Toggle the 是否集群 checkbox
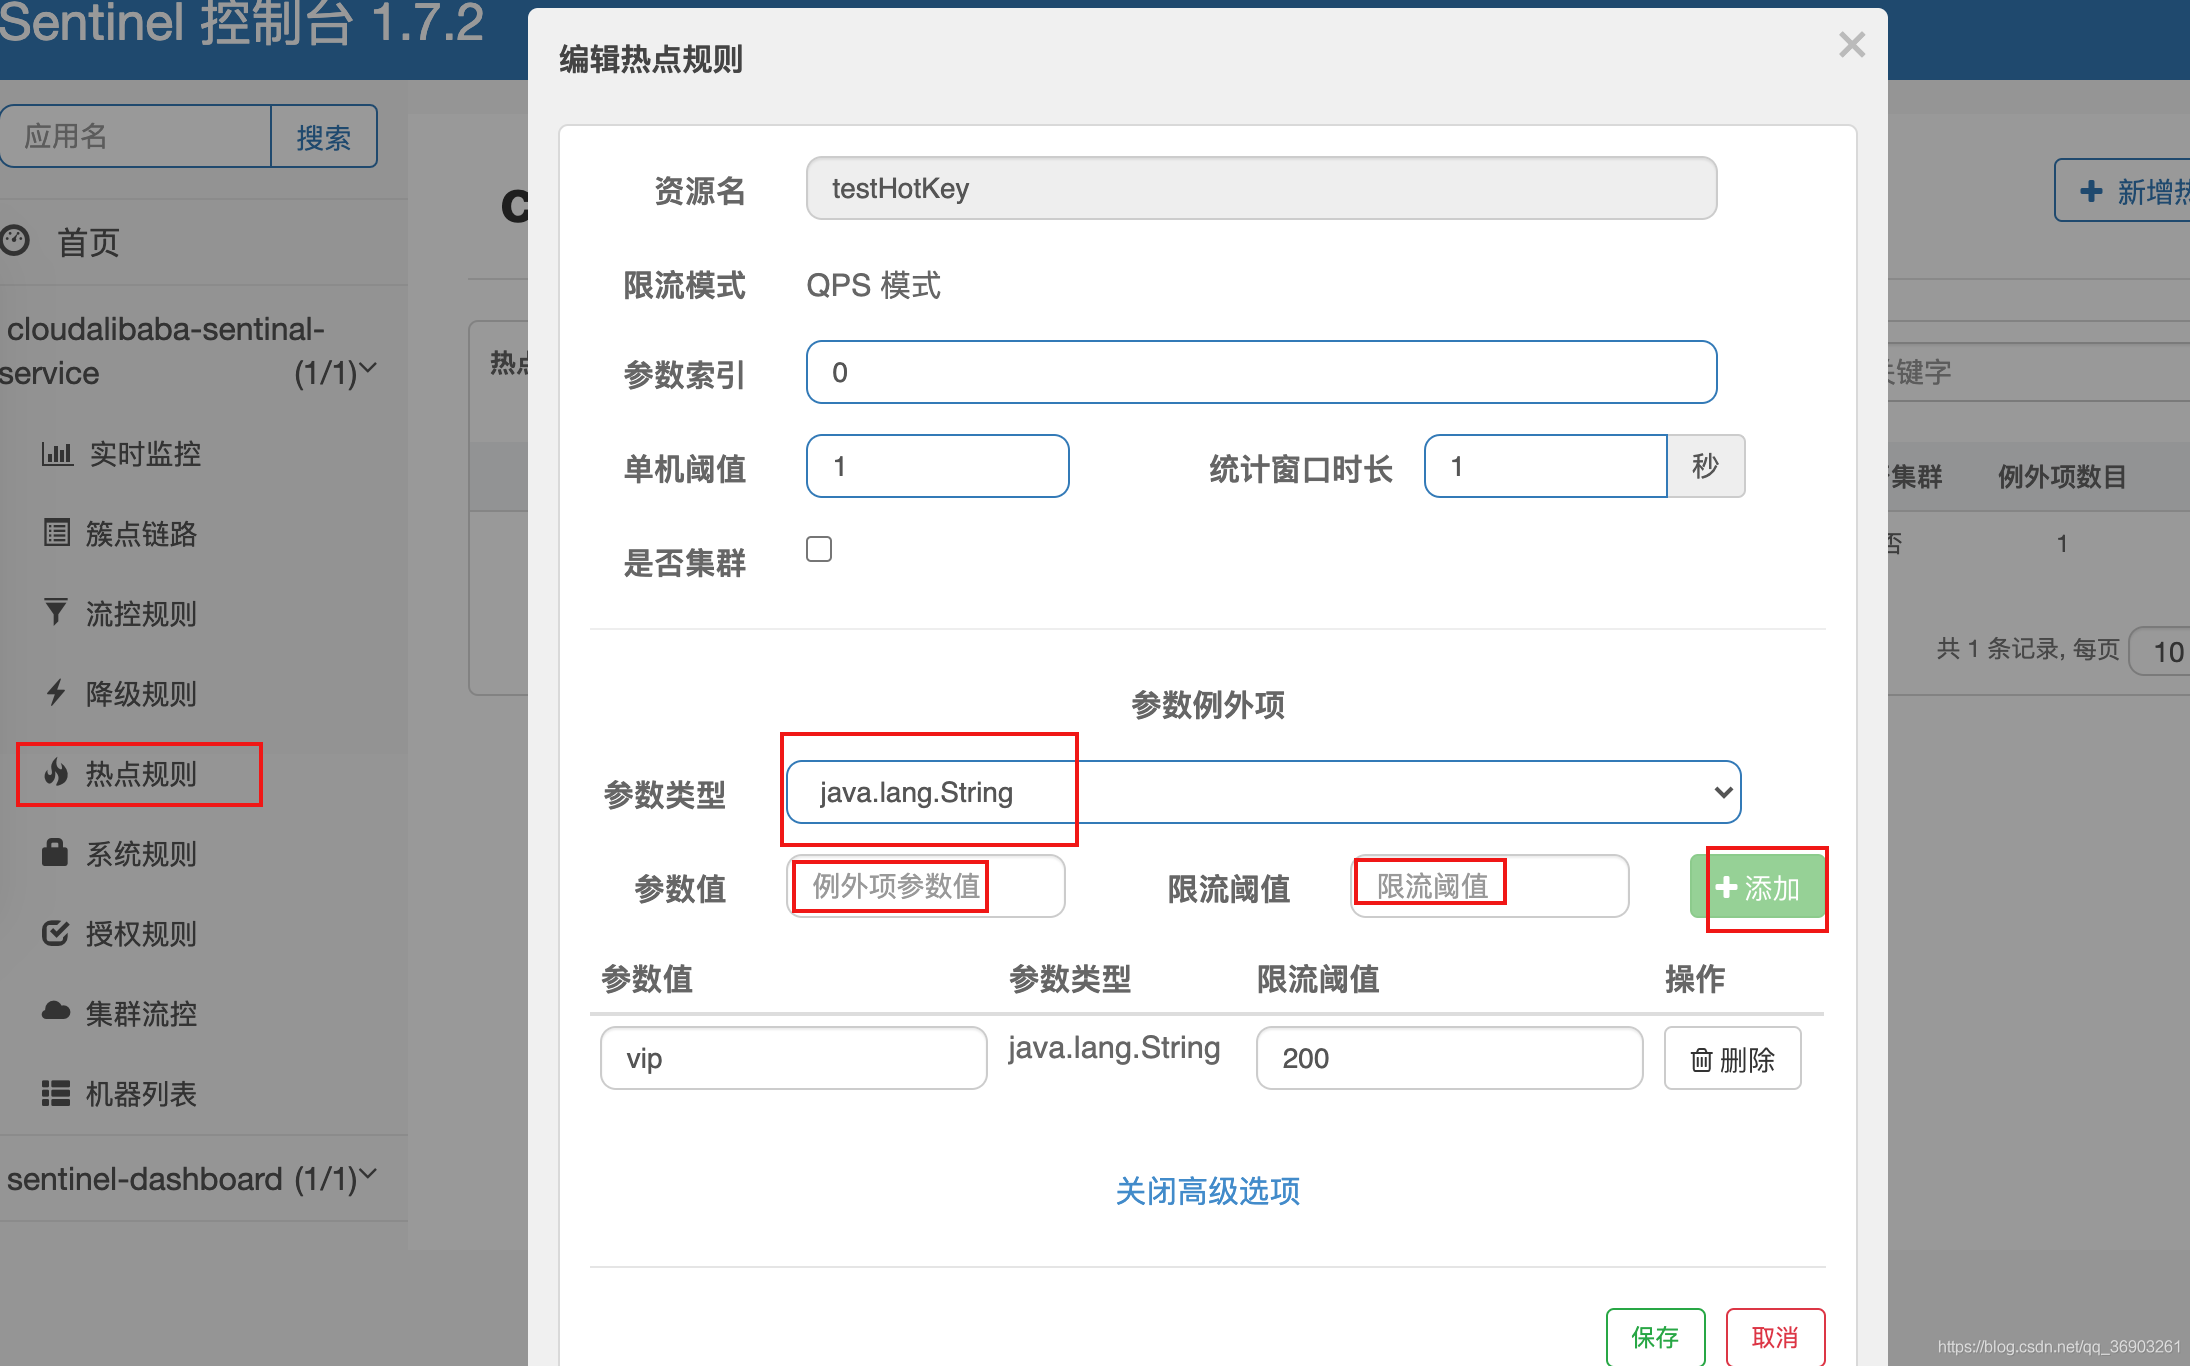 point(819,549)
